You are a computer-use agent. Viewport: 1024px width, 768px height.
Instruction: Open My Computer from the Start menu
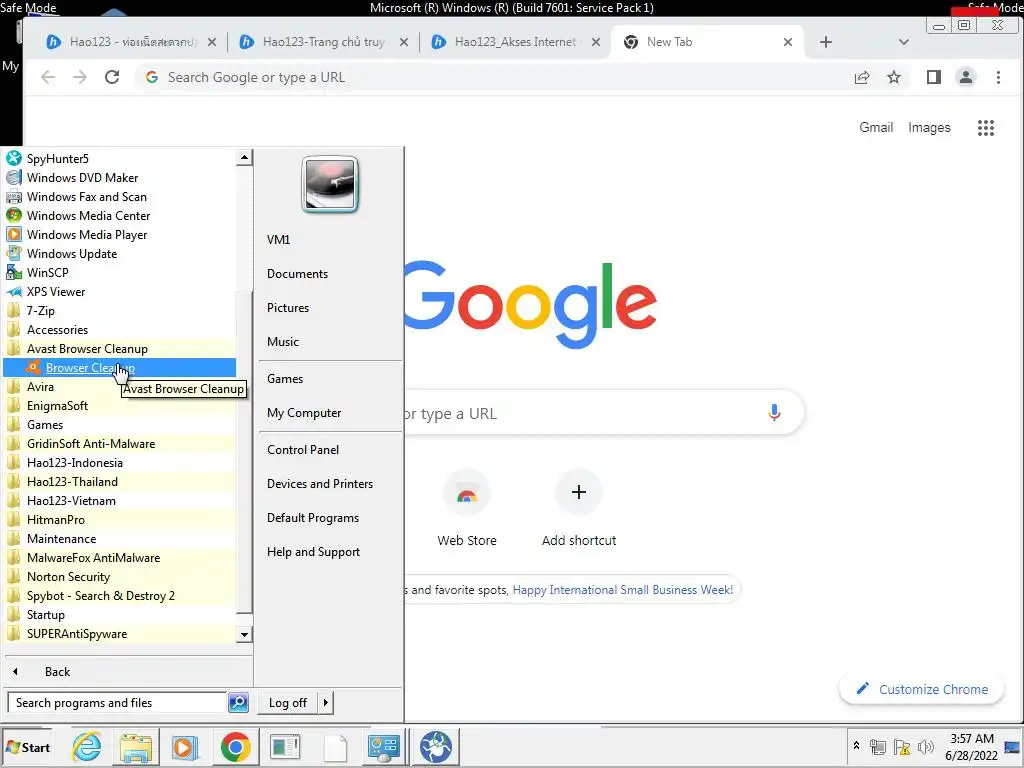tap(304, 413)
